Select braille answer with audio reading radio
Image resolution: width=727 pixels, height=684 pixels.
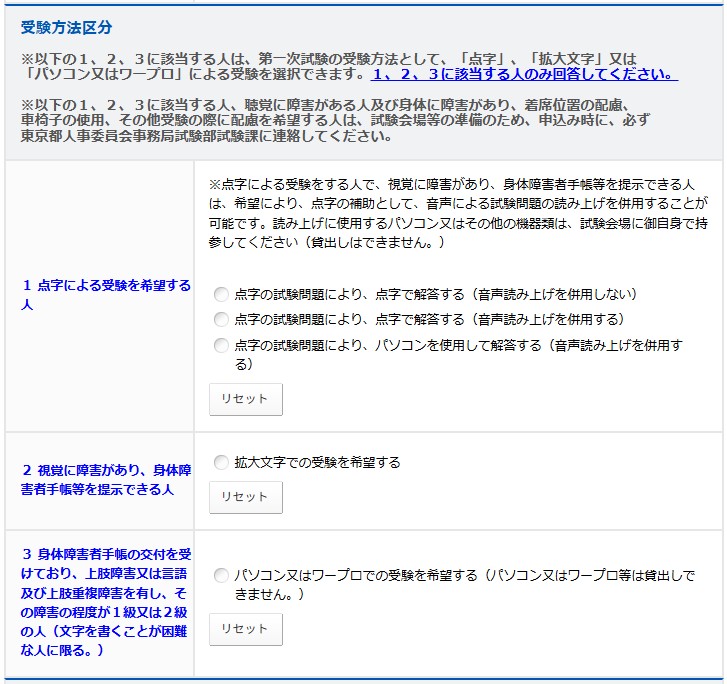221,320
